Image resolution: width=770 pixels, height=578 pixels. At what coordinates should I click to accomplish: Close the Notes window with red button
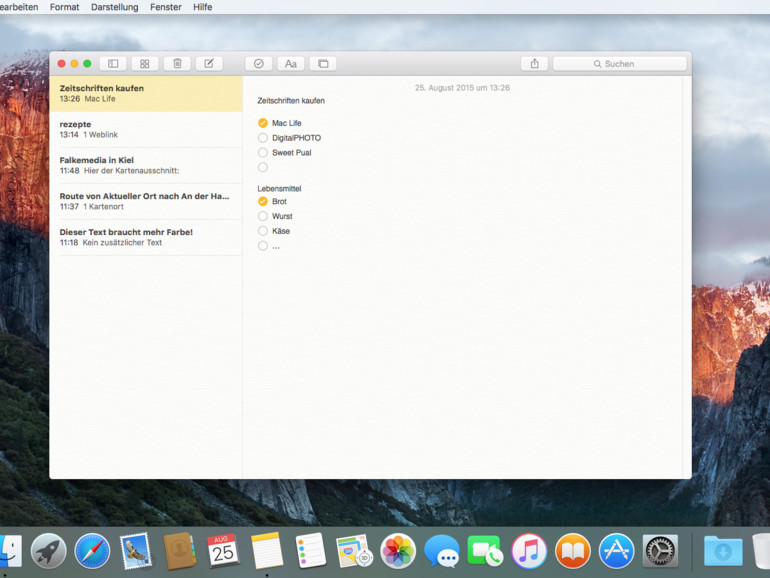pos(61,63)
